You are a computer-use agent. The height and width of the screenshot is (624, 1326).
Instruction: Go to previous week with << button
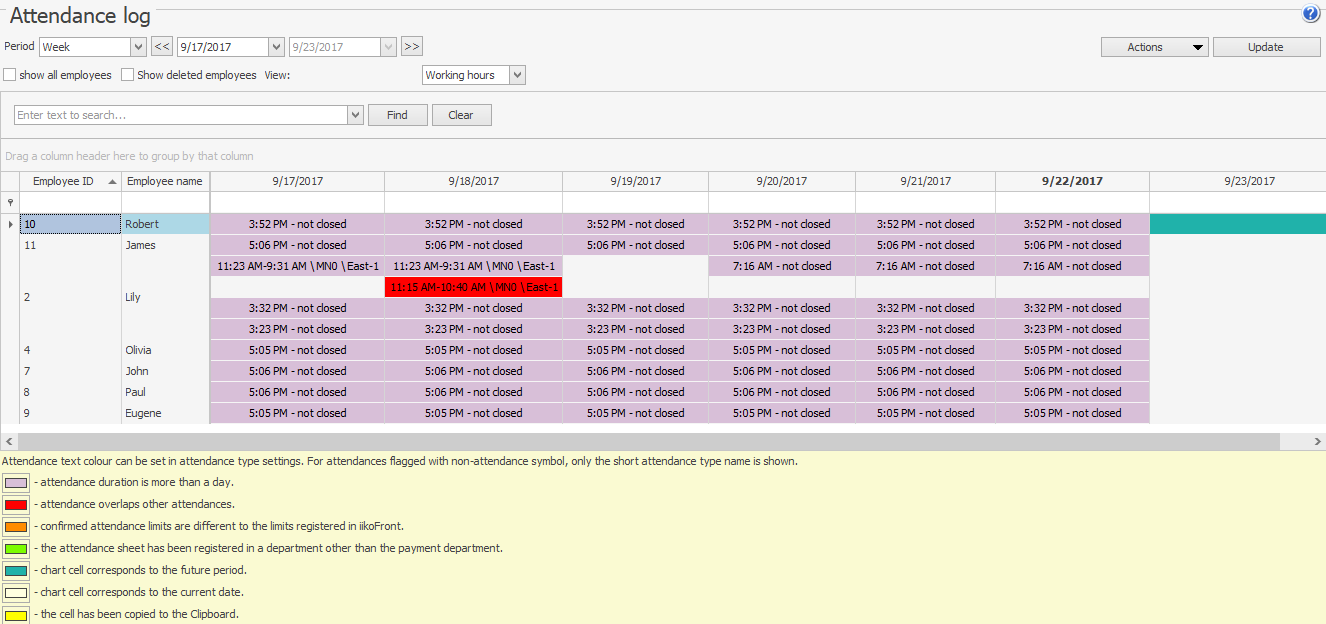(x=162, y=46)
